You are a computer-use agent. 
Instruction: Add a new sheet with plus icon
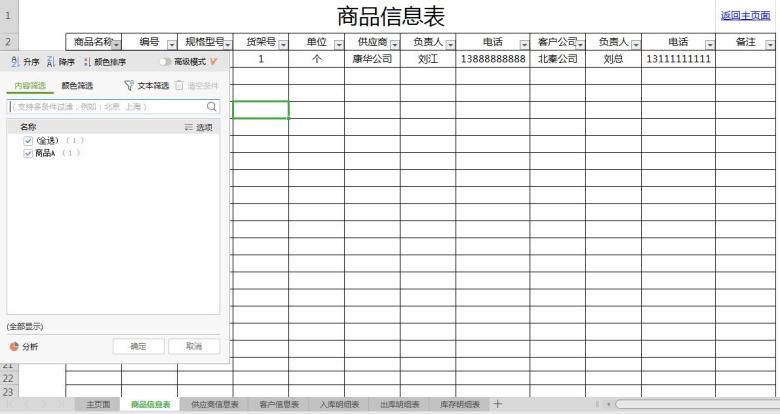497,404
